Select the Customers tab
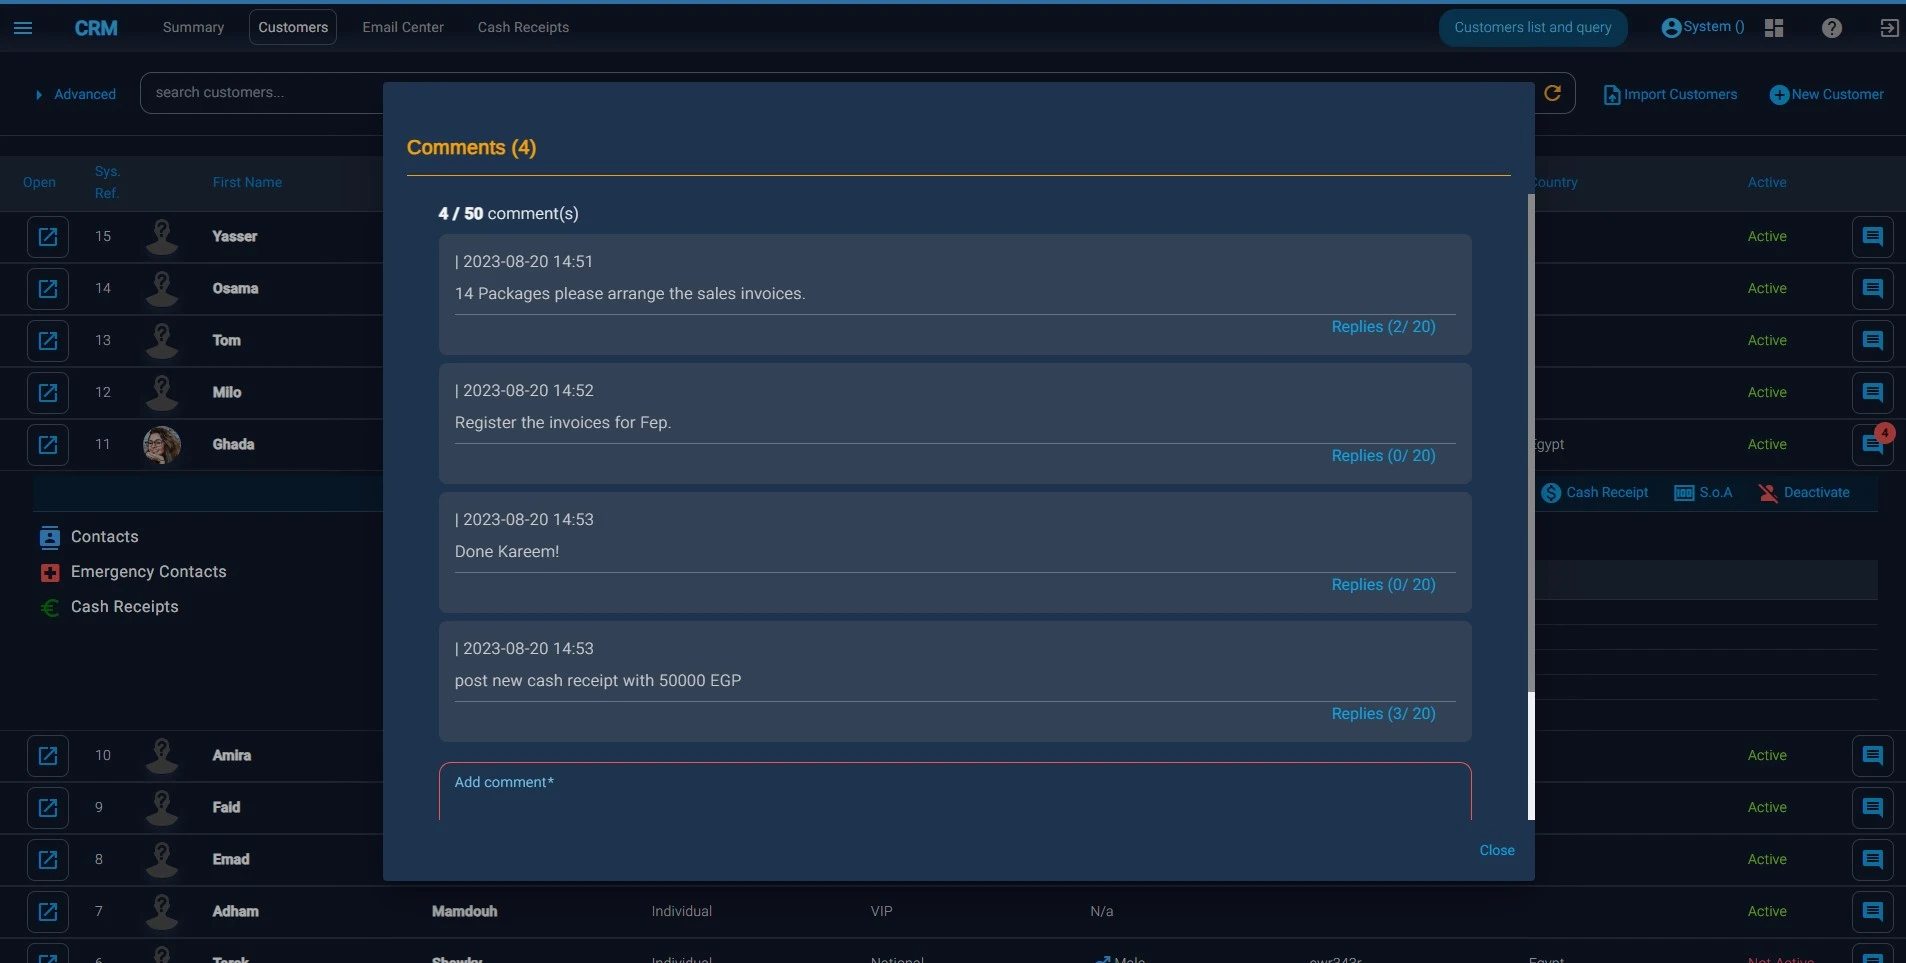The image size is (1906, 963). coord(293,27)
